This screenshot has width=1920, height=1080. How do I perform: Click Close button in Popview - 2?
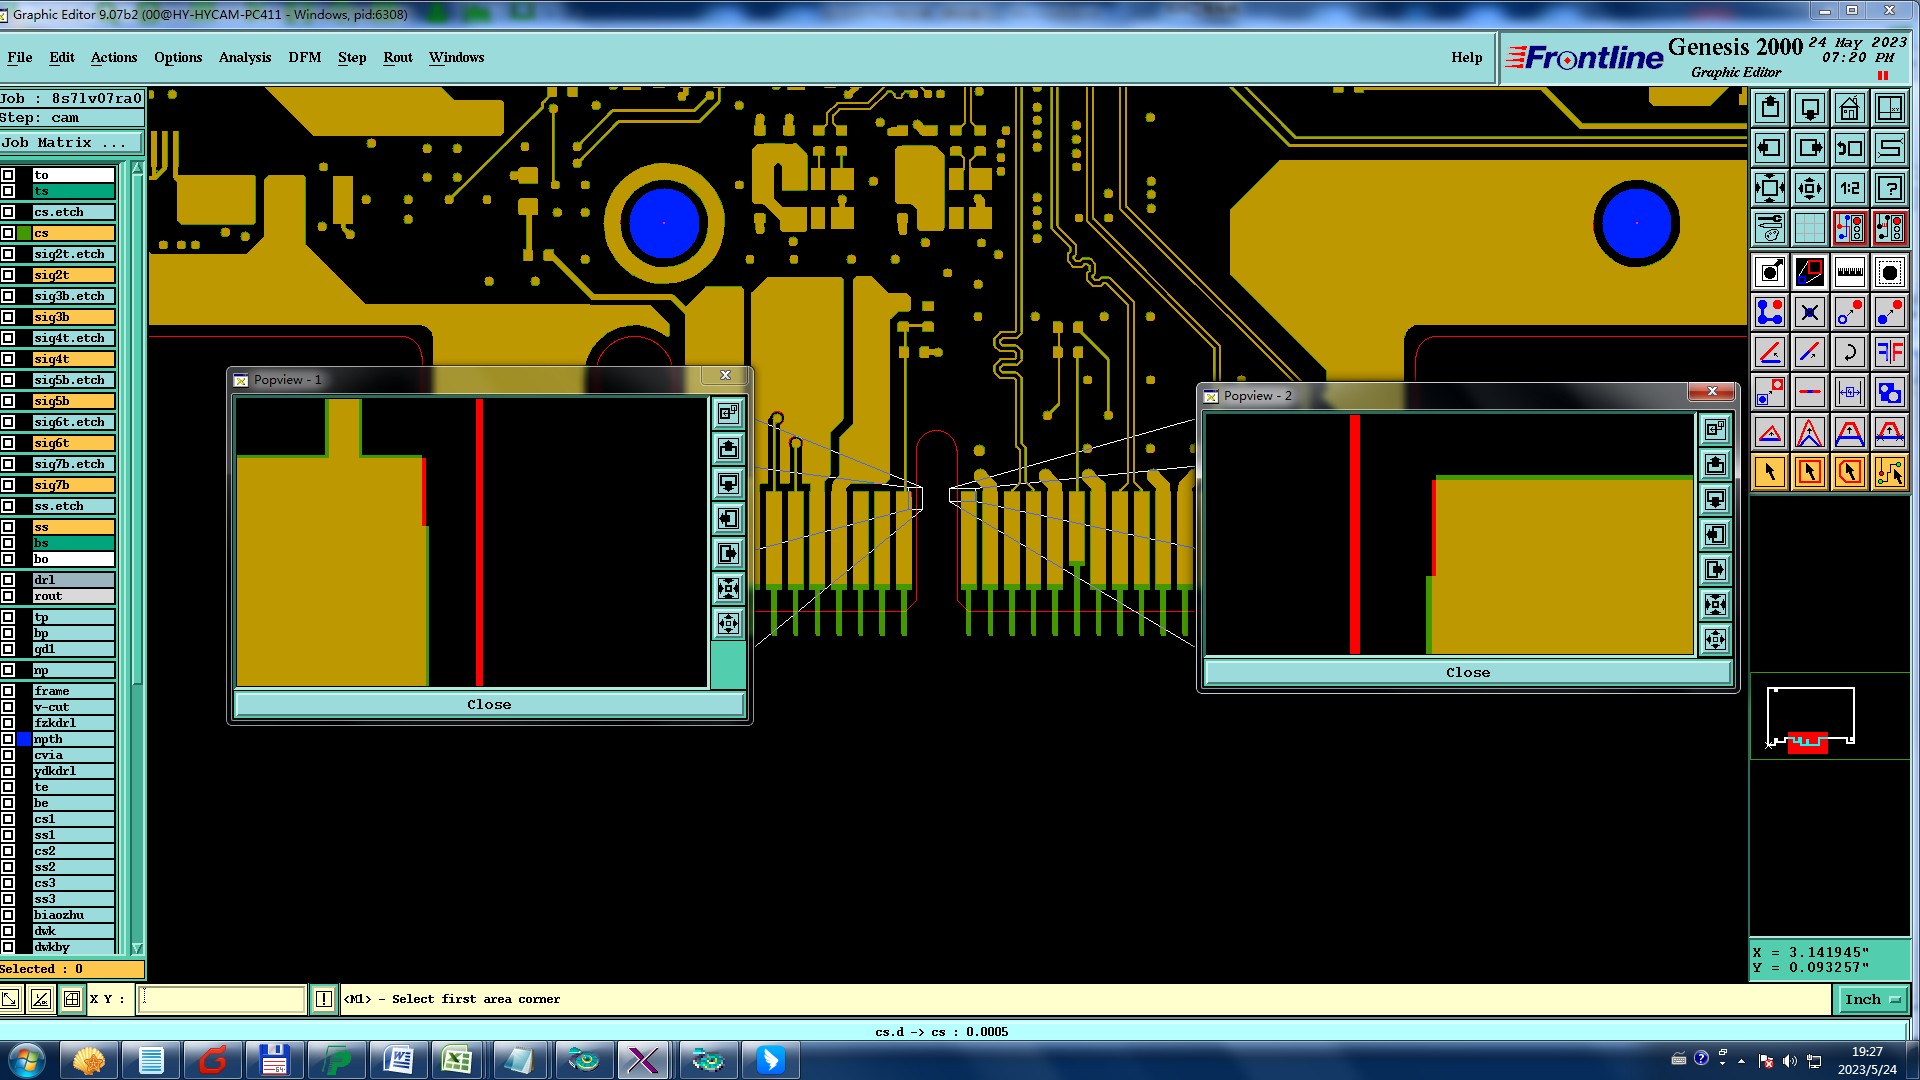(1468, 673)
